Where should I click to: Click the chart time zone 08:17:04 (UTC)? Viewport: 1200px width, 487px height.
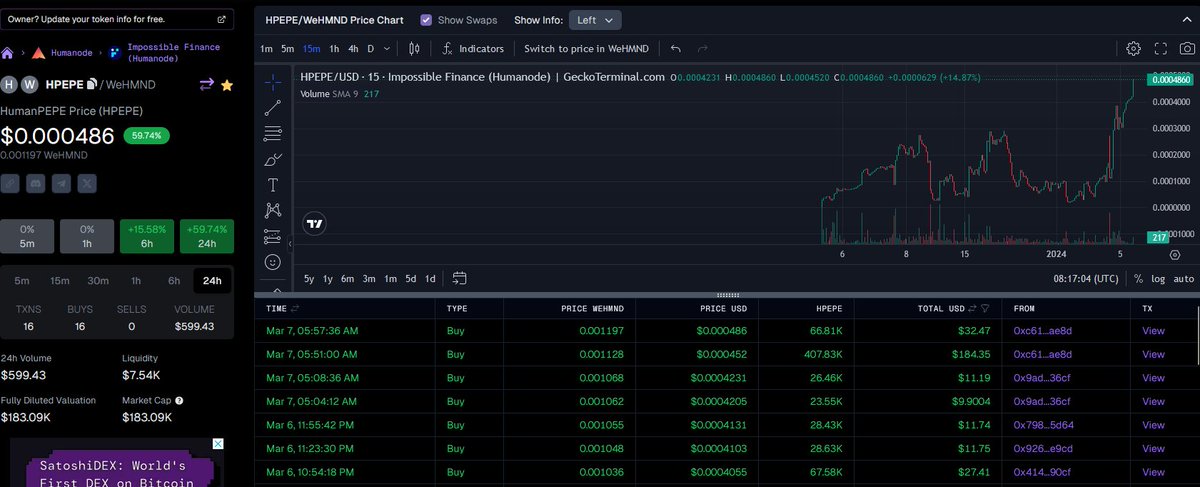click(x=1085, y=278)
